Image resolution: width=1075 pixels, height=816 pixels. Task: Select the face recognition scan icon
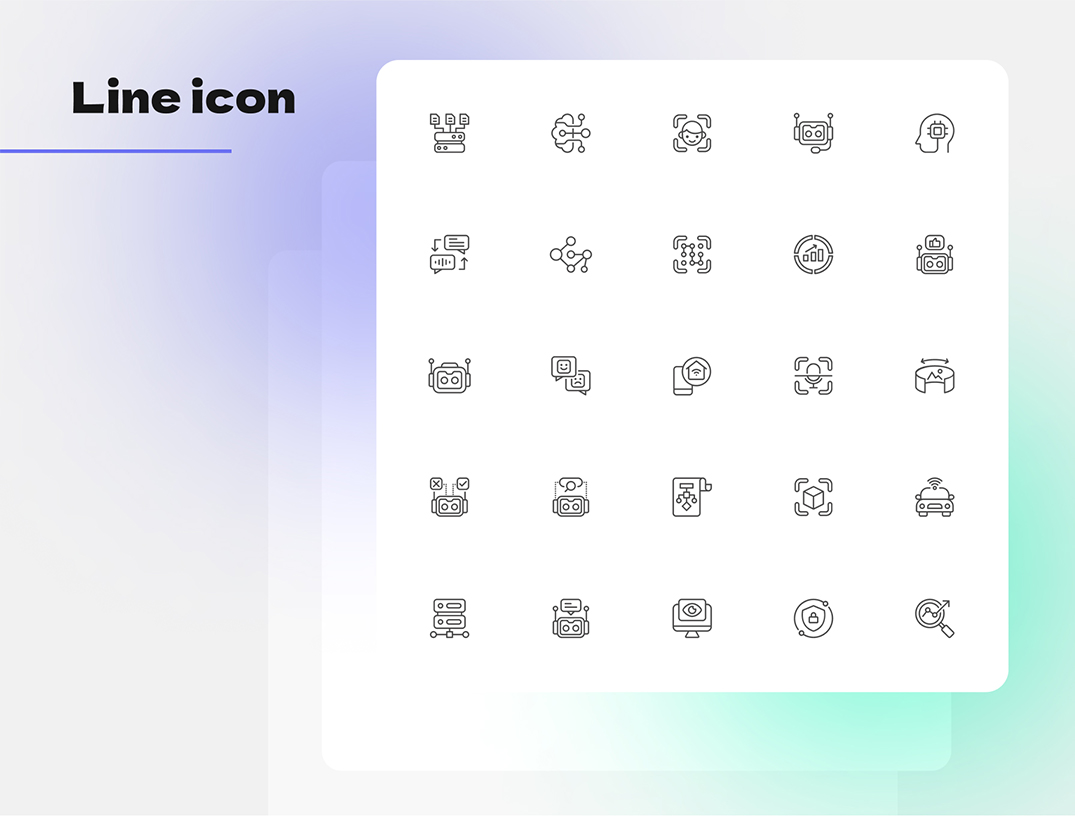692,133
